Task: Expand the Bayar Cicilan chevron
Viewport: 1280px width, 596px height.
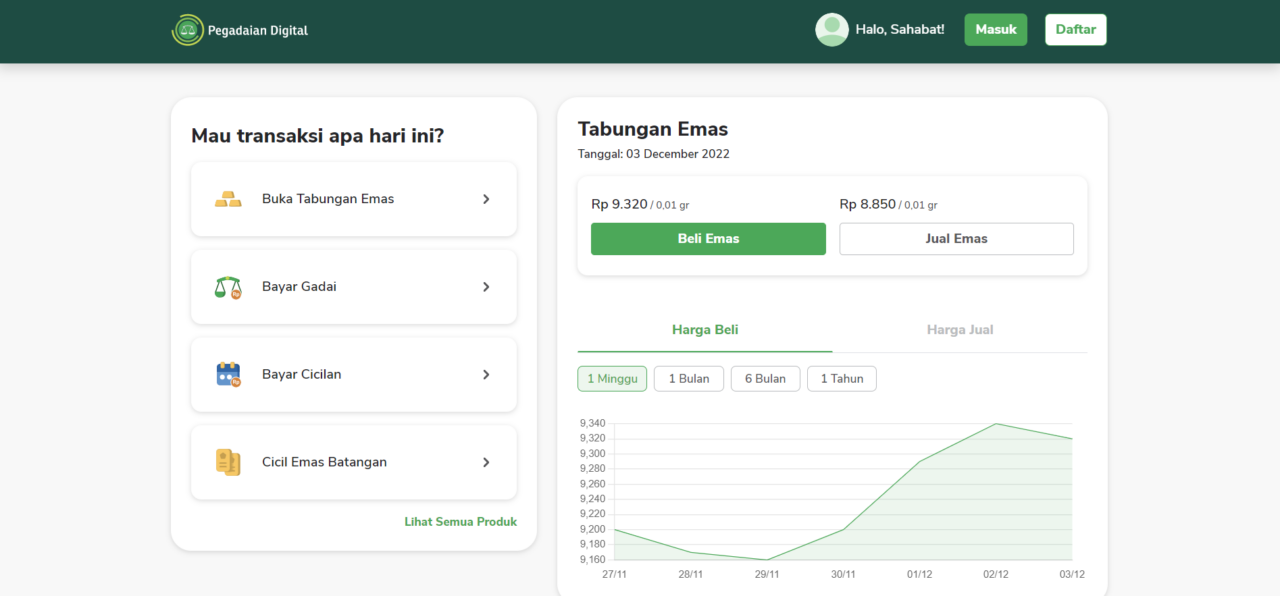Action: coord(486,375)
